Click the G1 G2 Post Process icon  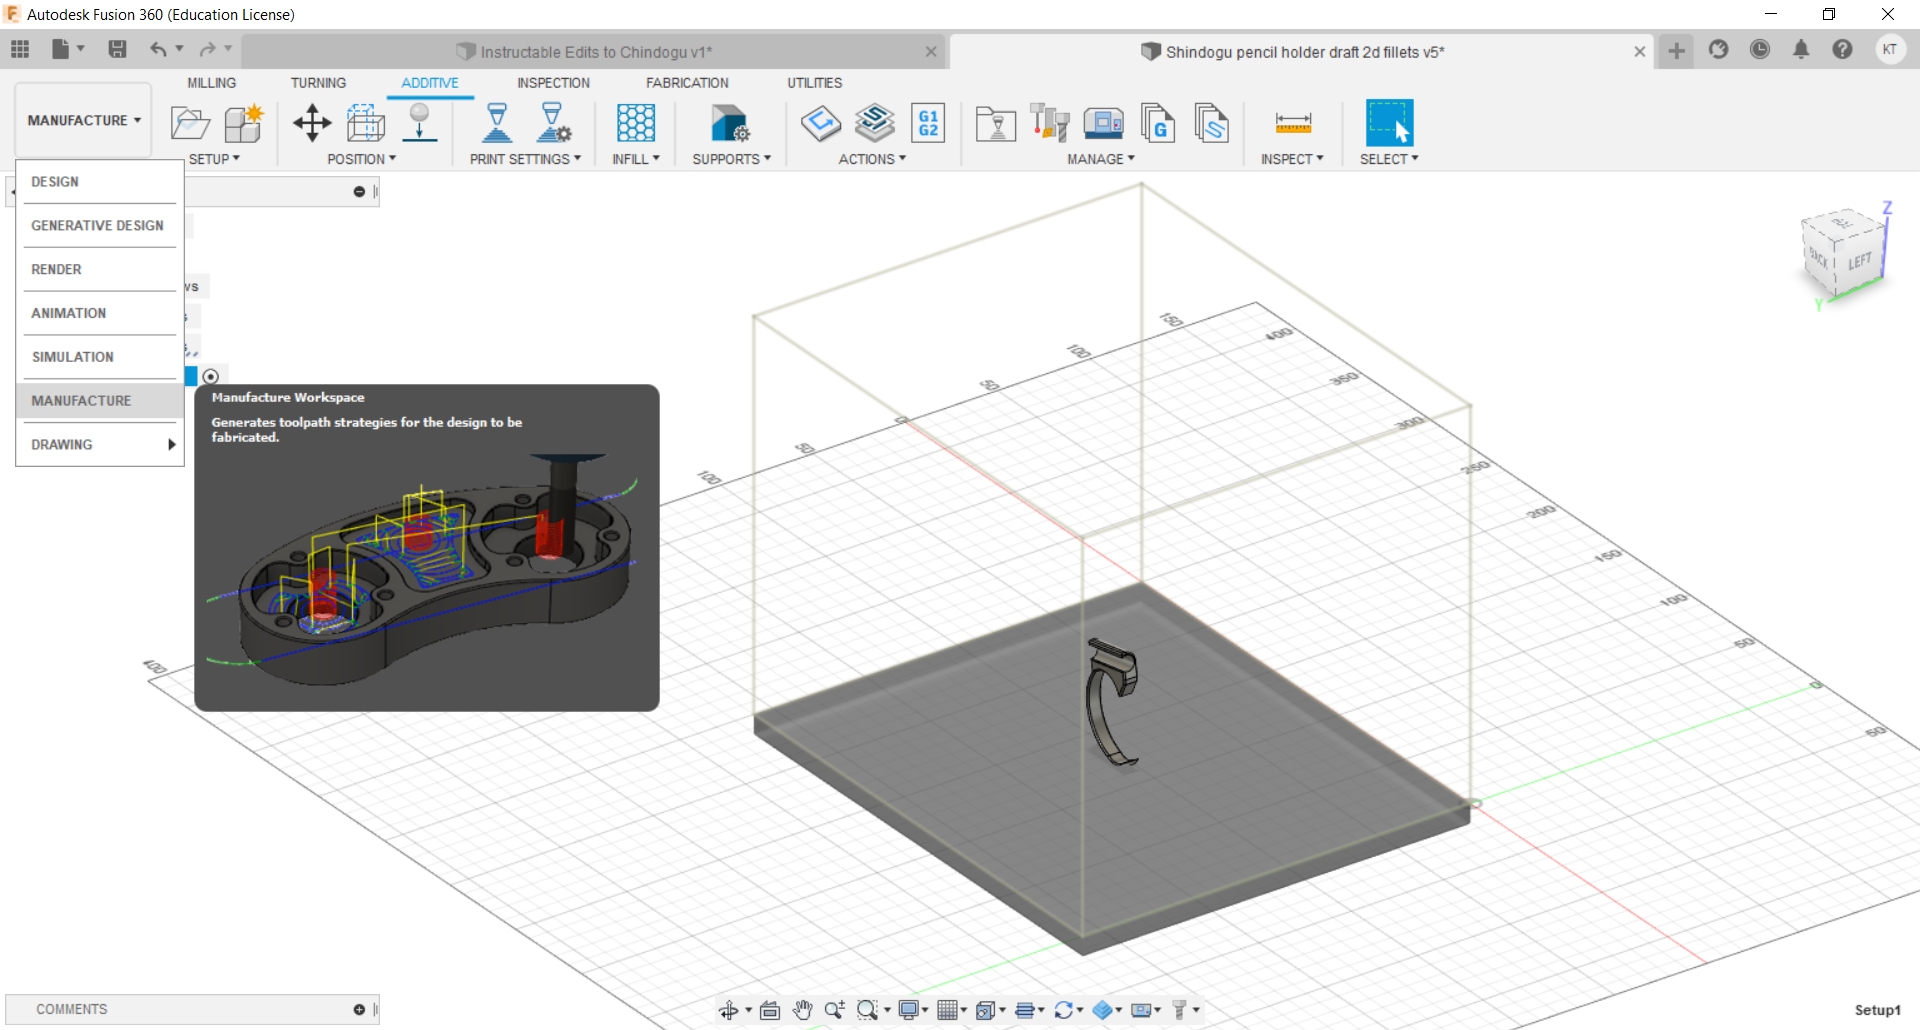[928, 124]
